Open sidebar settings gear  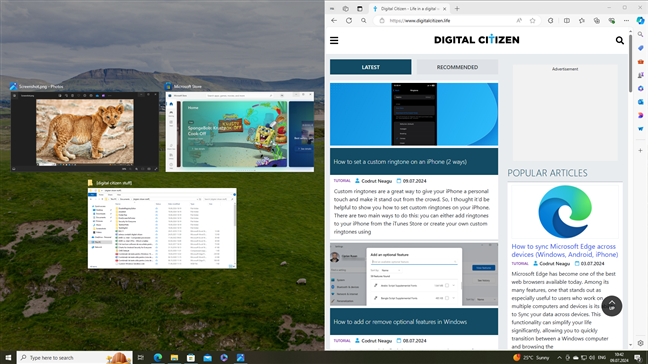(640, 343)
